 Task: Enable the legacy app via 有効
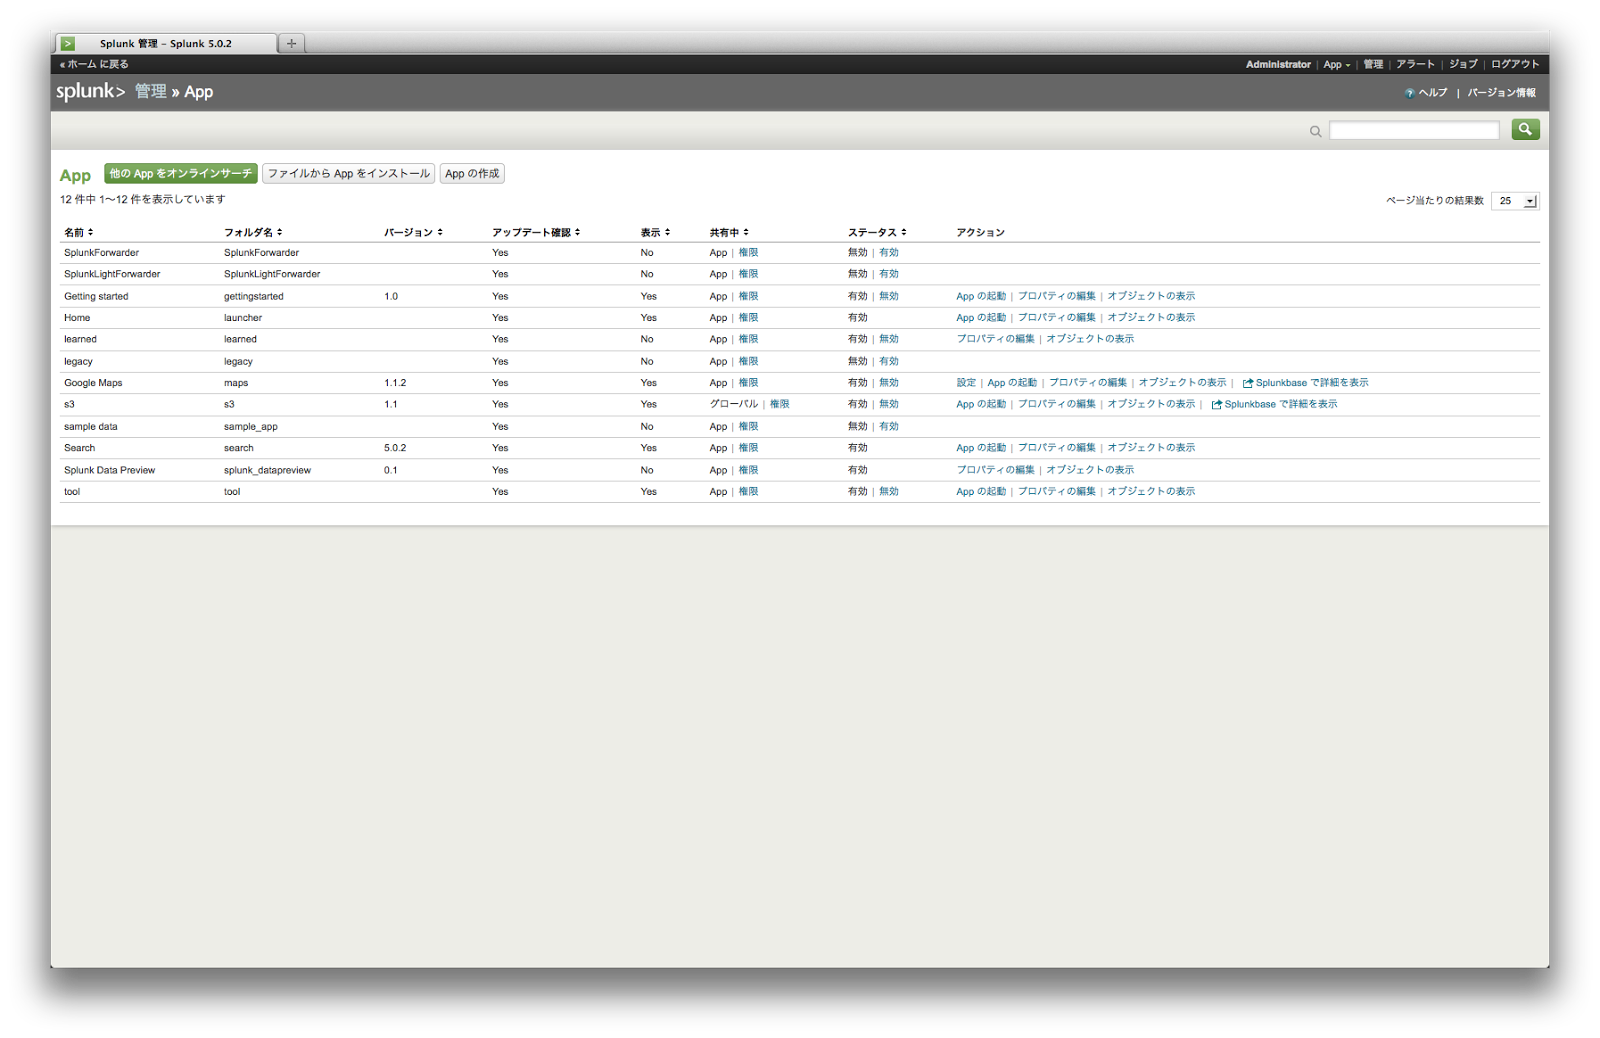[889, 361]
